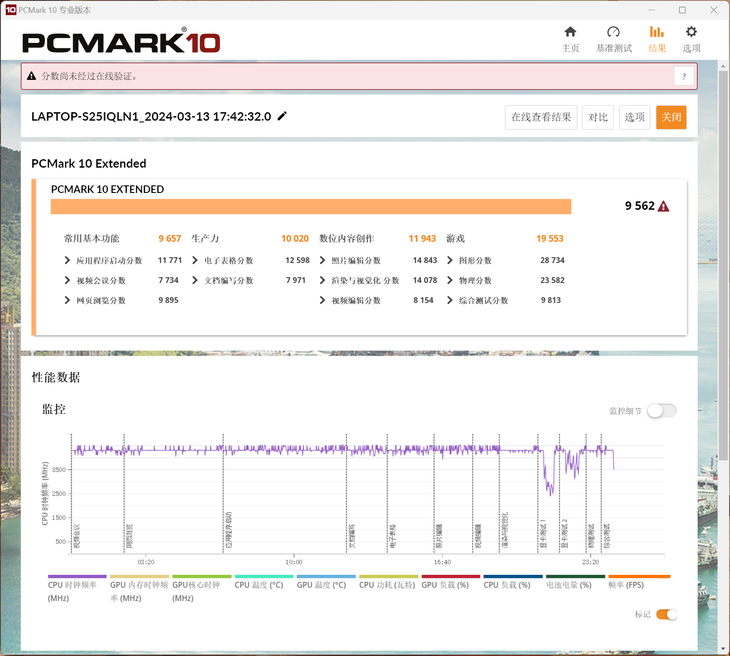This screenshot has height=656, width=730.
Task: Click the vertical scrollbar on right edge
Action: [723, 266]
